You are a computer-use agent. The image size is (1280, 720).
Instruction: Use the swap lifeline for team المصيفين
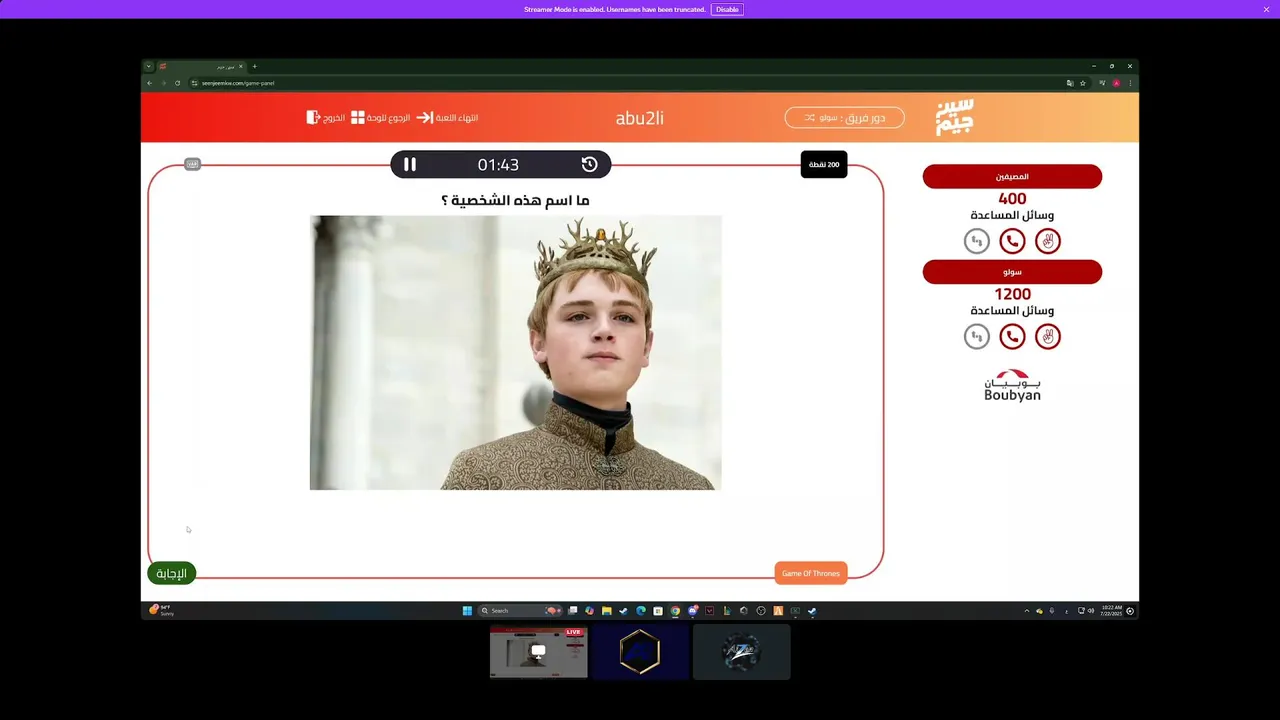(x=977, y=241)
